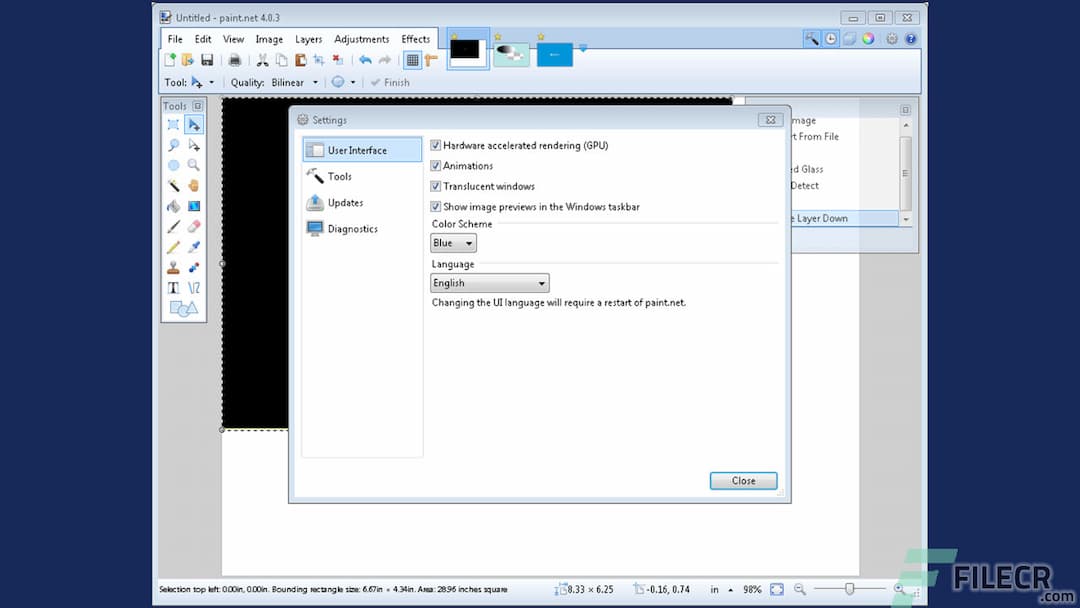Image resolution: width=1080 pixels, height=608 pixels.
Task: Open the Color Scheme dropdown showing Blue
Action: pyautogui.click(x=452, y=242)
